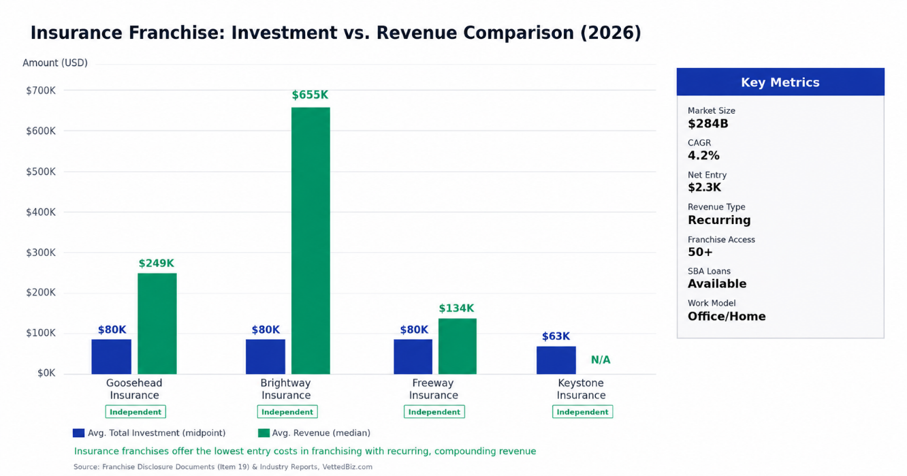Screen dimensions: 907x476
Task: Click the Independent badge under Freeway Insurance
Action: pyautogui.click(x=434, y=412)
